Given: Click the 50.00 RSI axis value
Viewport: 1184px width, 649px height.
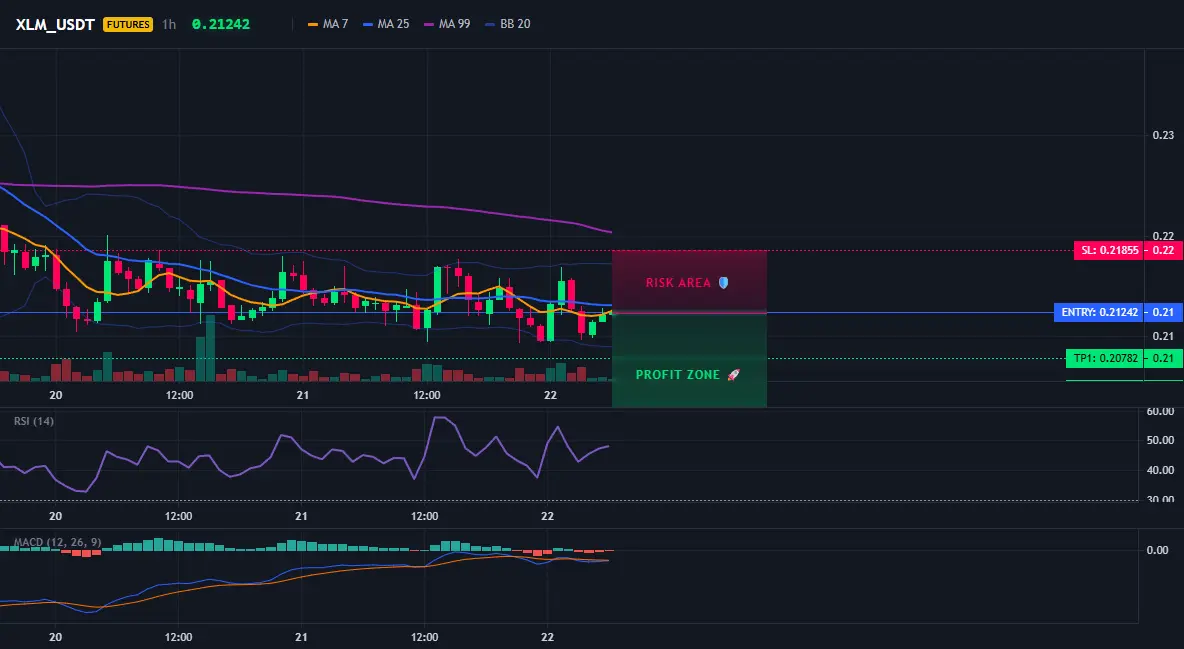Looking at the screenshot, I should tap(1160, 440).
